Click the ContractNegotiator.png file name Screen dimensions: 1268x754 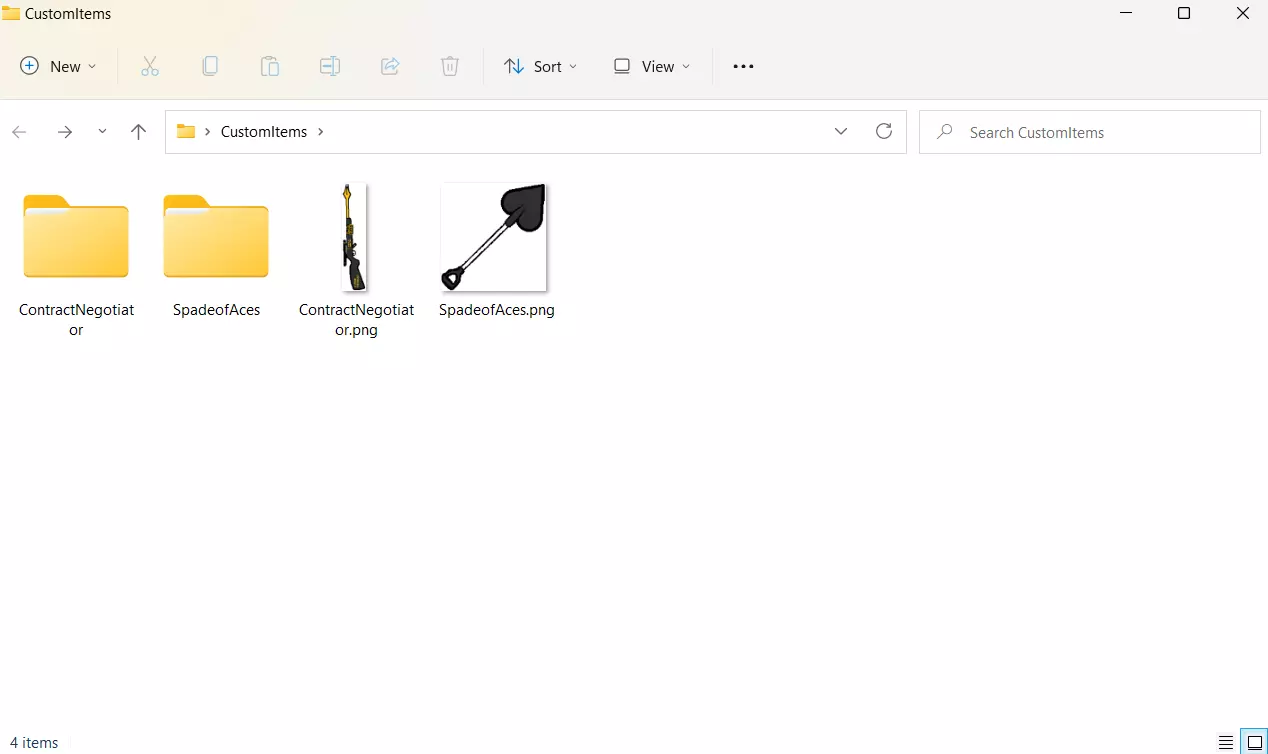356,320
